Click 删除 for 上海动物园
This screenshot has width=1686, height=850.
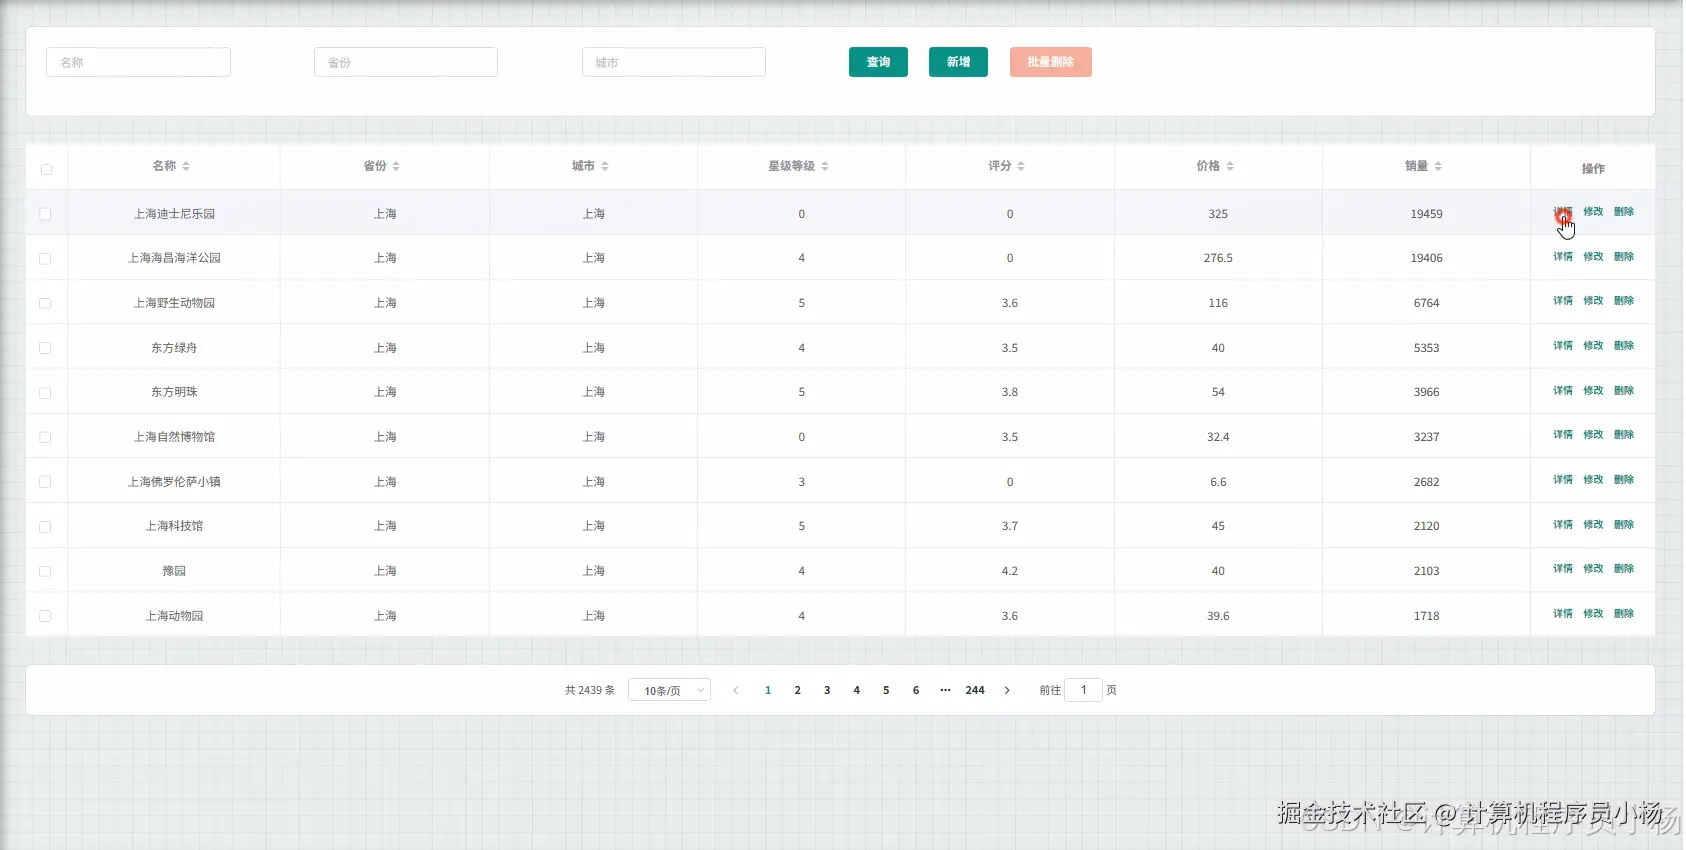click(1624, 614)
